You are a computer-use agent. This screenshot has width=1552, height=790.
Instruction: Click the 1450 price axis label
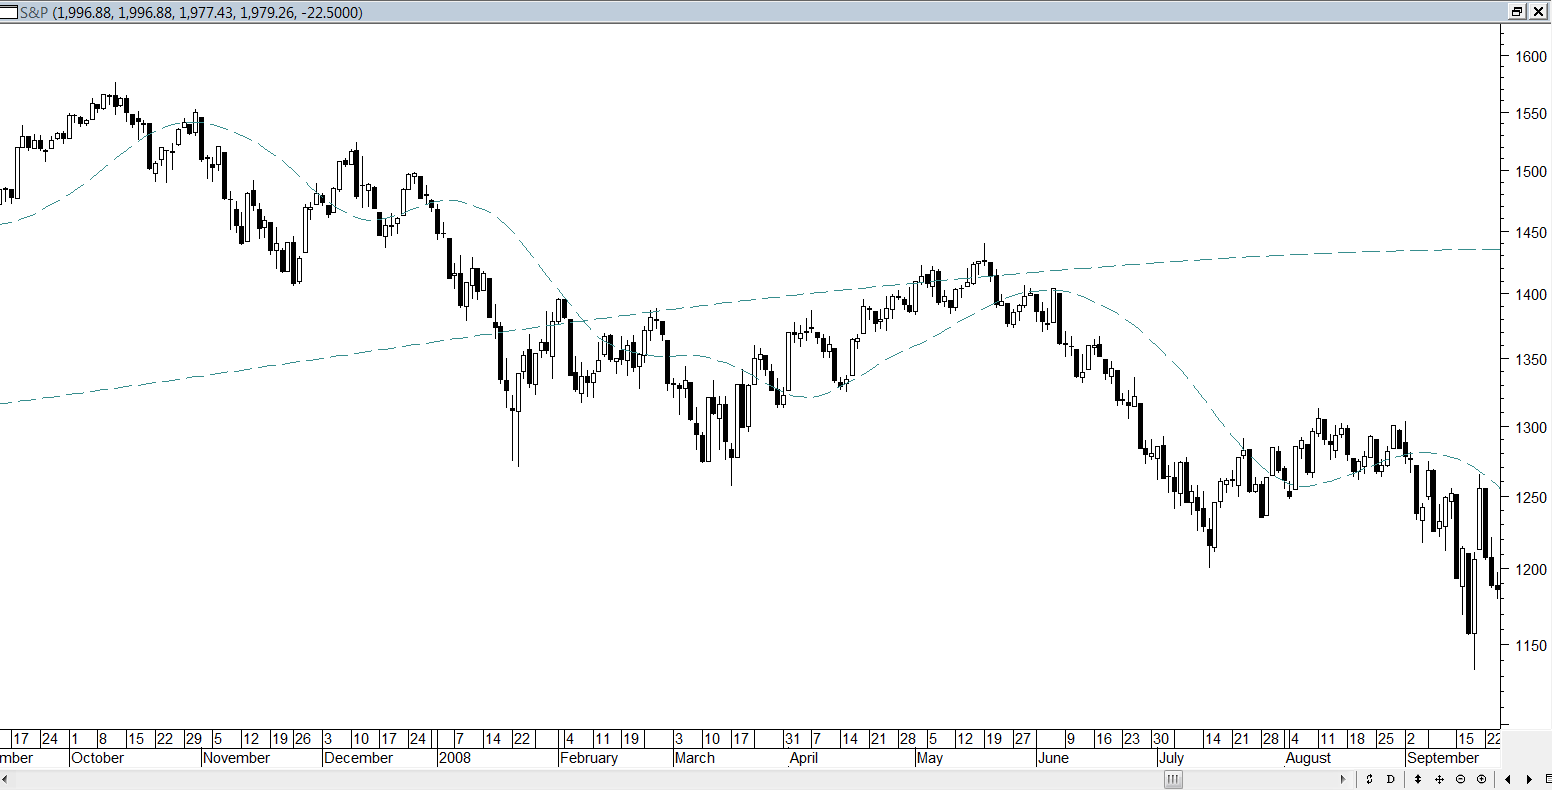click(1531, 233)
